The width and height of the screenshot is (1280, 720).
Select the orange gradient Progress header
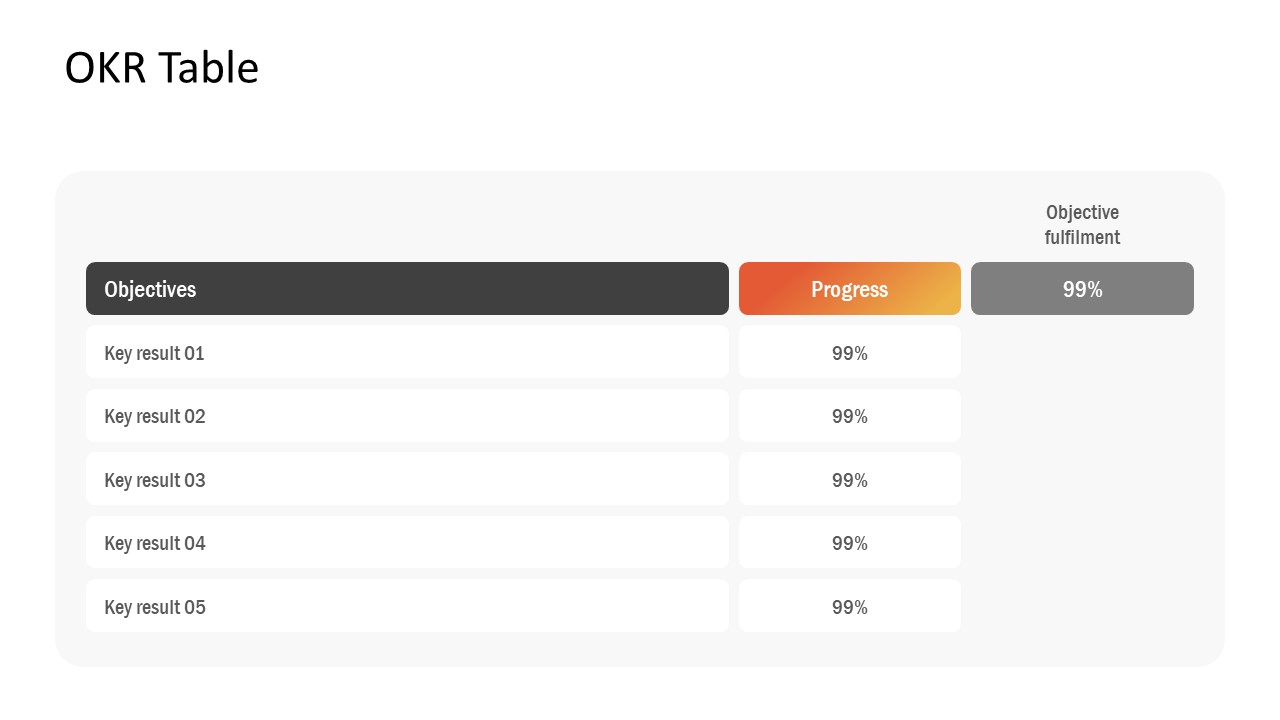(849, 289)
